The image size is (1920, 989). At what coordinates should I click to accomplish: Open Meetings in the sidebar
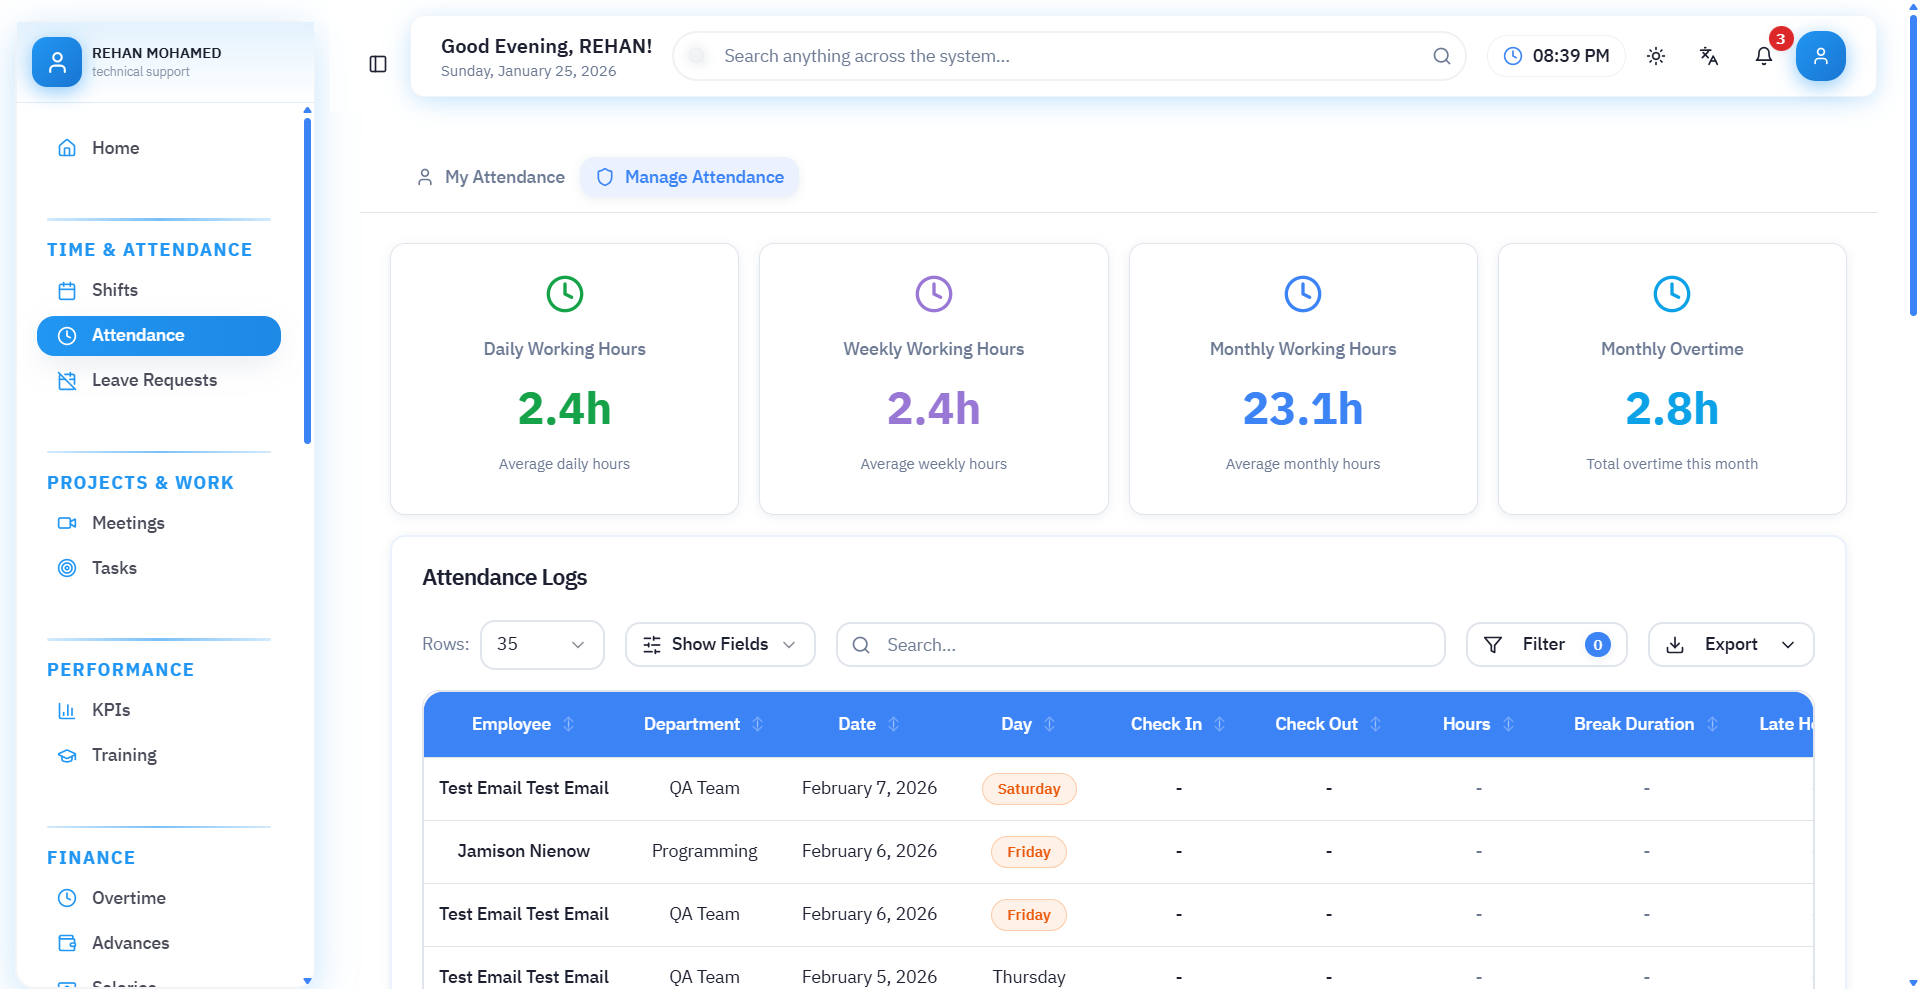128,523
